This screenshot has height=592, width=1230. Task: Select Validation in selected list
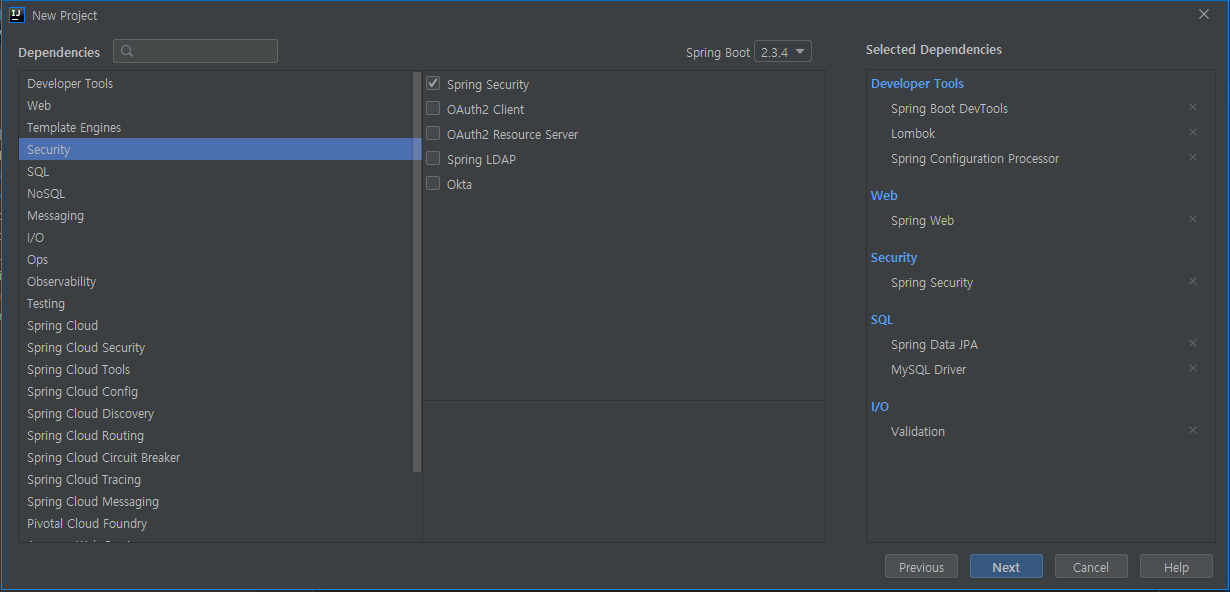[x=918, y=432]
